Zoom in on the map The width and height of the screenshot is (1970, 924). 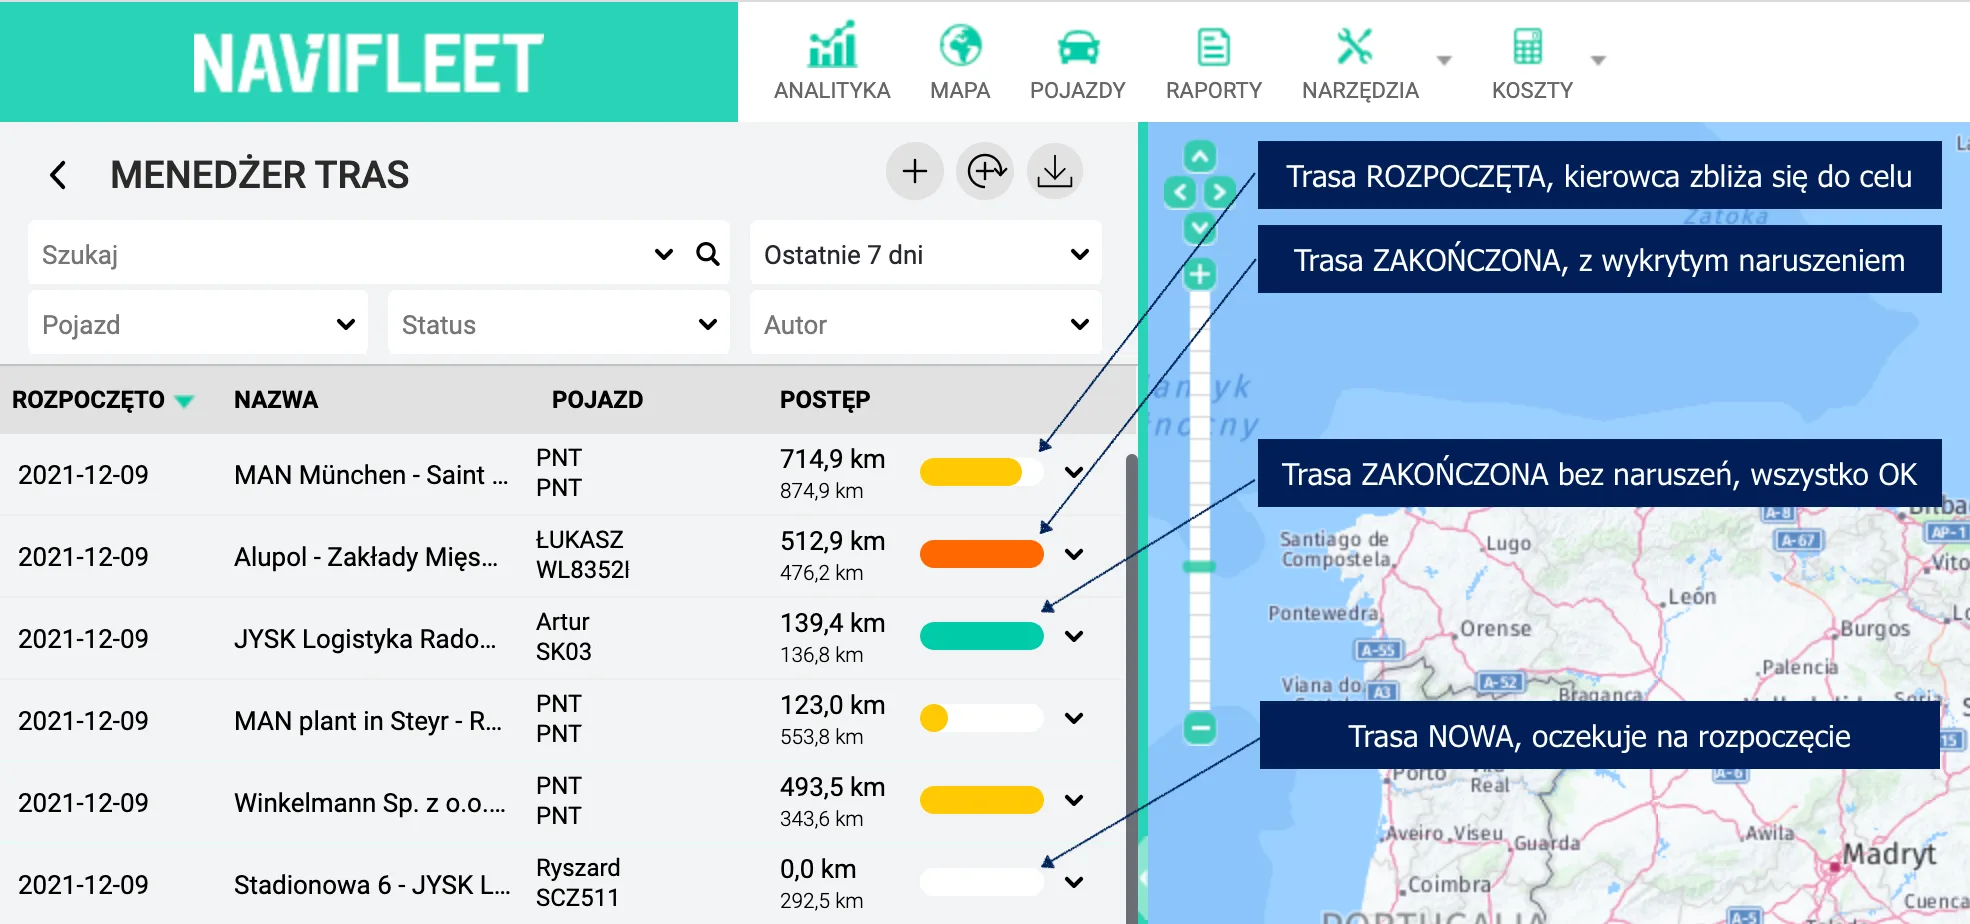point(1200,274)
